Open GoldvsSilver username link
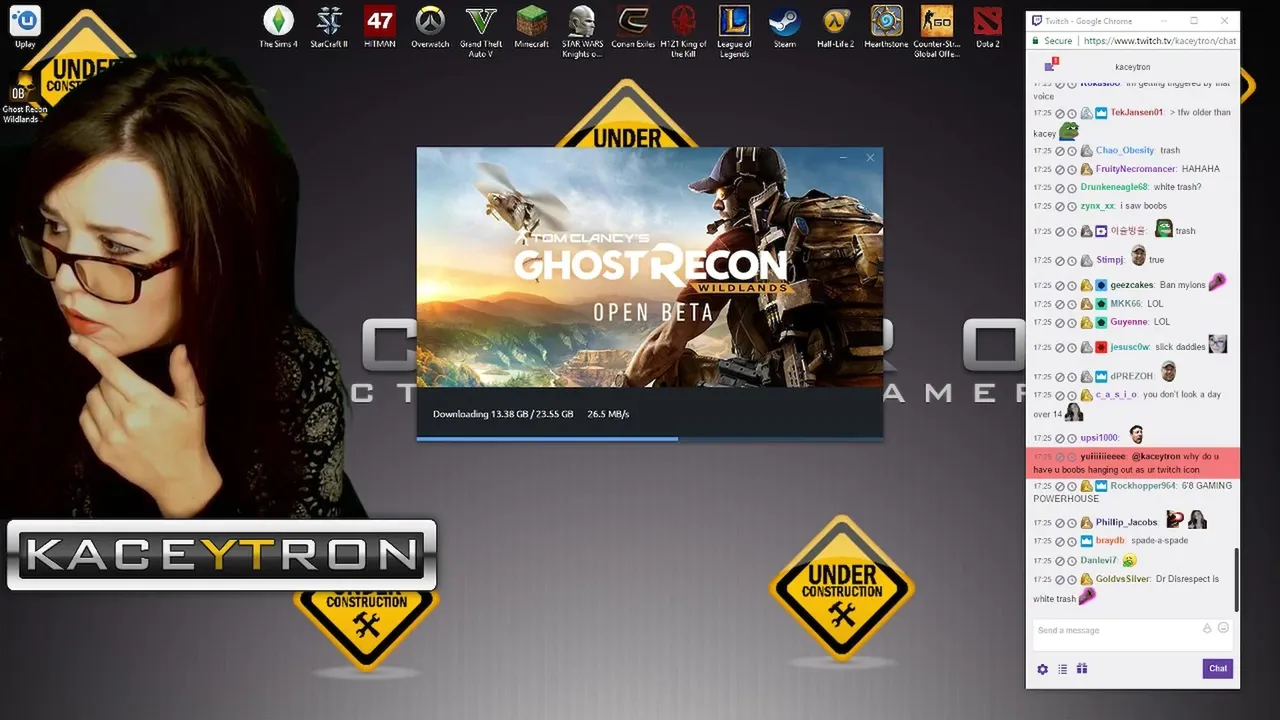The height and width of the screenshot is (720, 1280). [x=1122, y=579]
